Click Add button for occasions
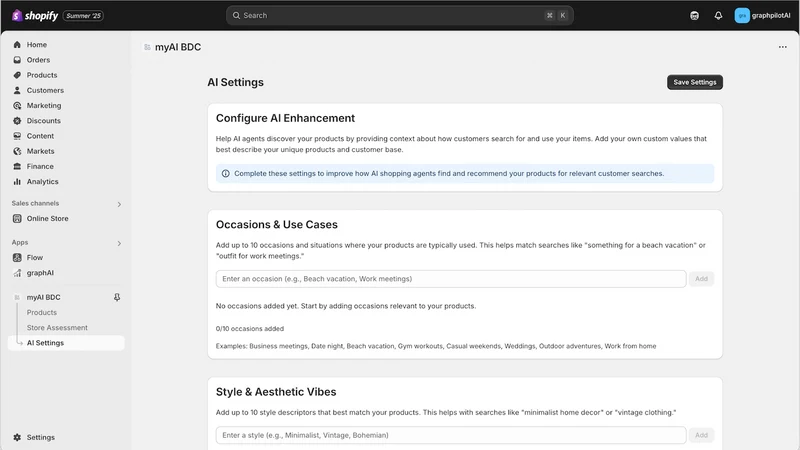Viewport: 800px width, 450px height. (x=701, y=279)
